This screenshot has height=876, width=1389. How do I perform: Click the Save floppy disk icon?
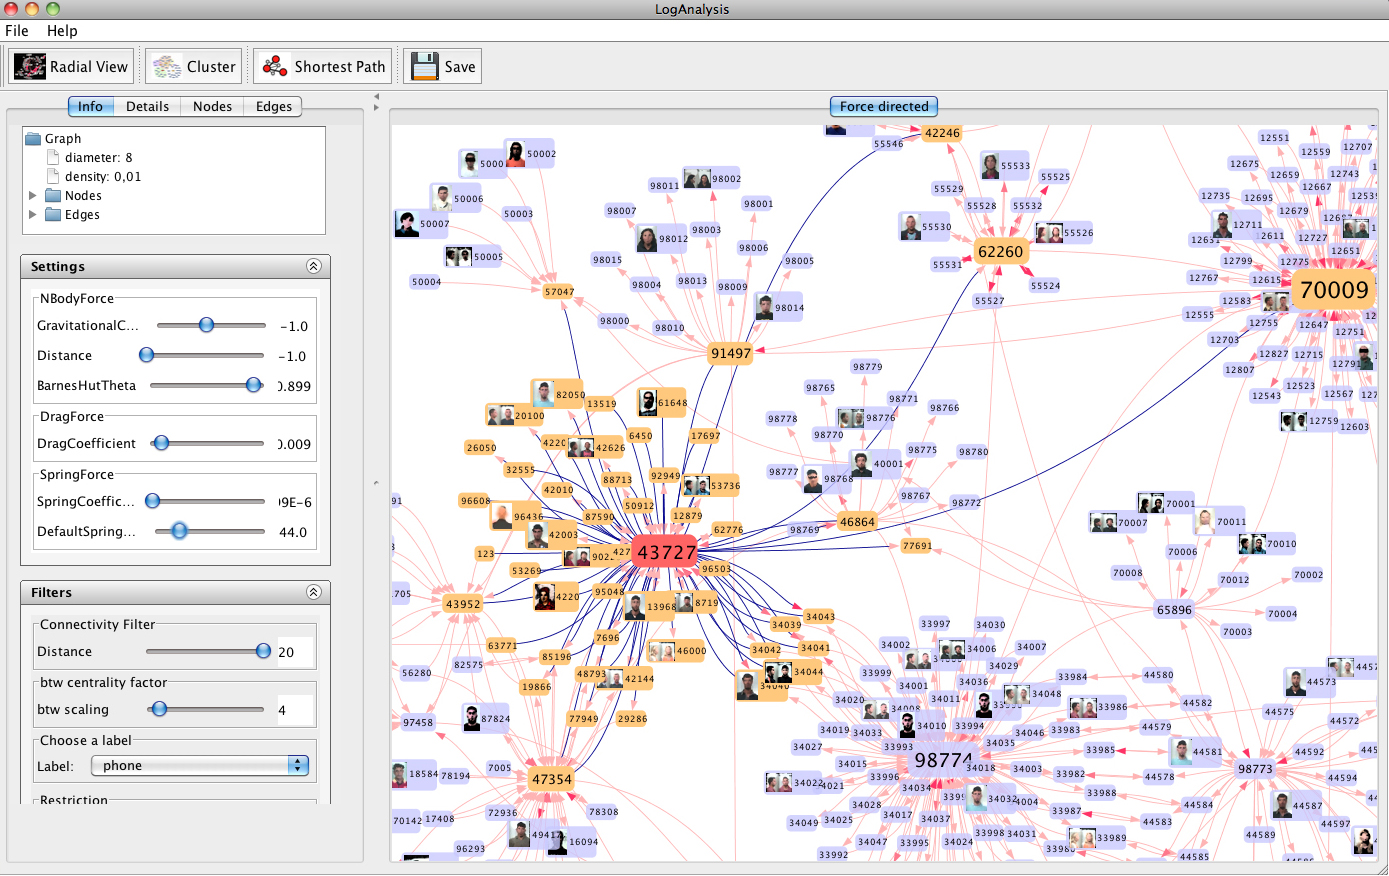(425, 67)
